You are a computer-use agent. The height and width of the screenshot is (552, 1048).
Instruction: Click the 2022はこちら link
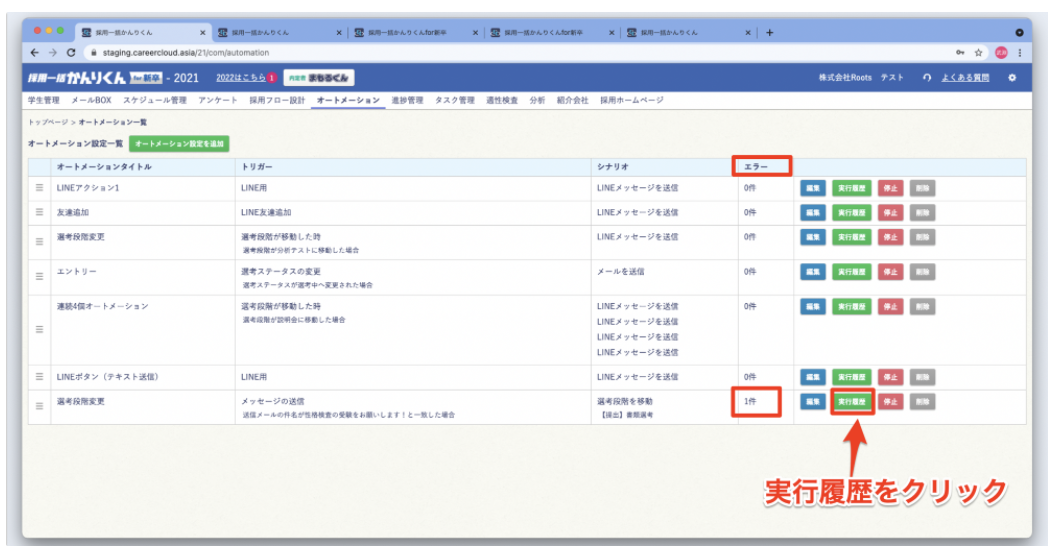(240, 78)
